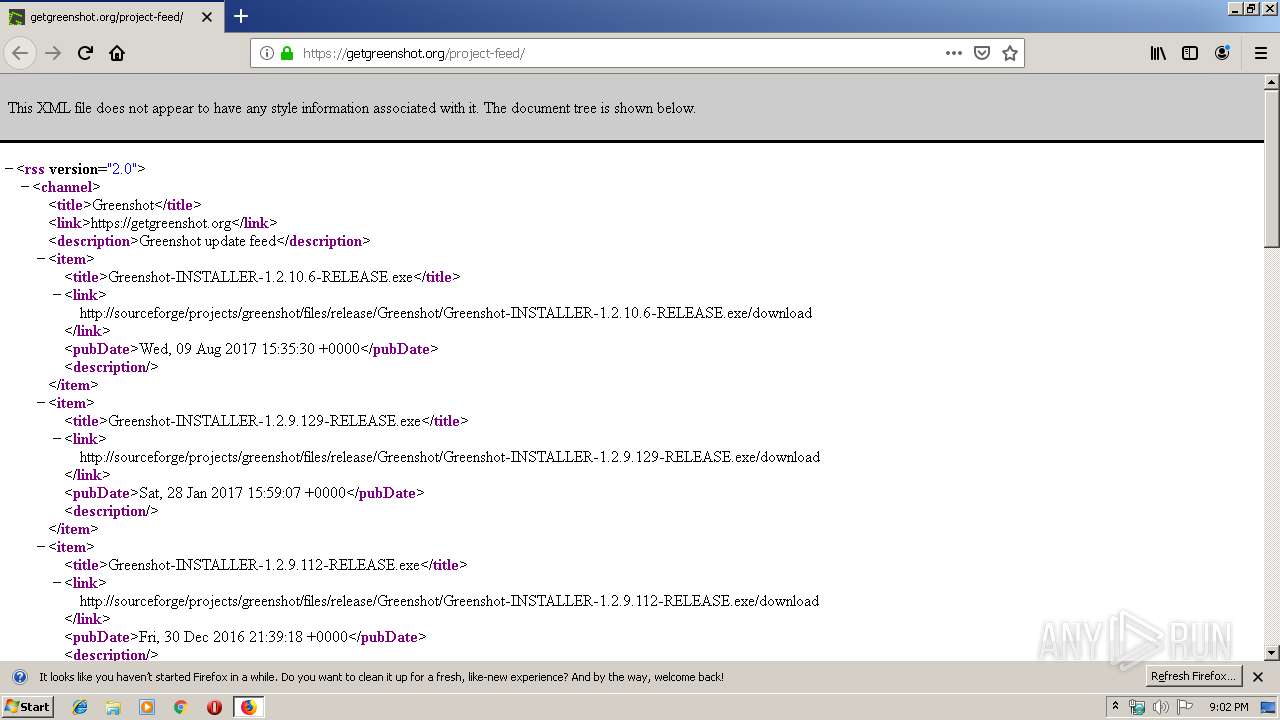Launch Google Chrome from the taskbar
This screenshot has width=1280, height=720.
tap(181, 707)
